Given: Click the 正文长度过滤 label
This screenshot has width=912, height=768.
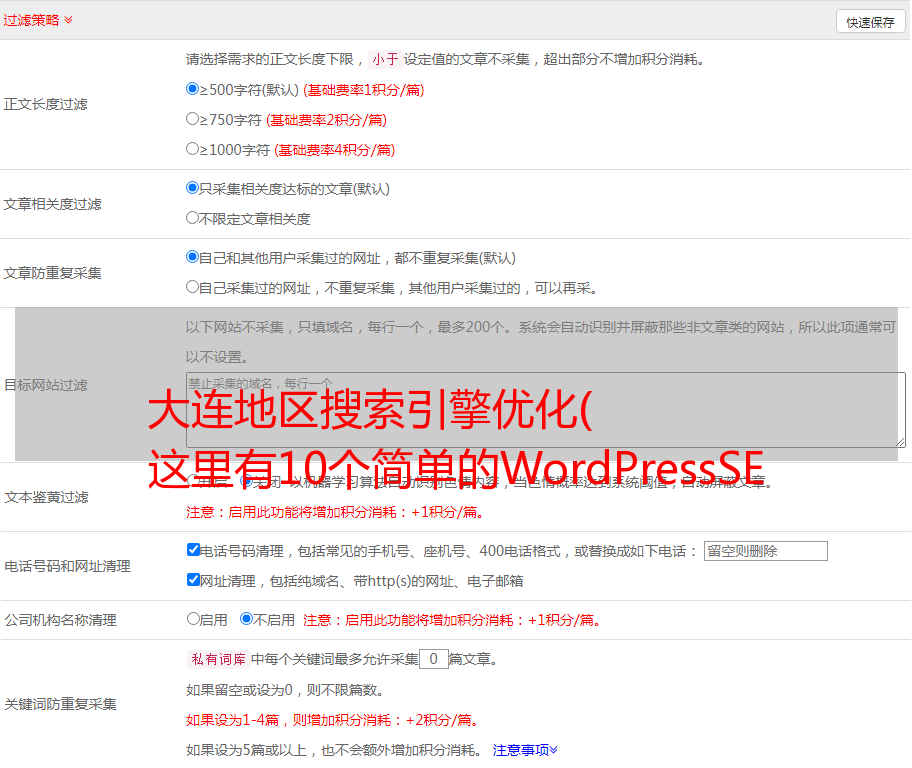Looking at the screenshot, I should point(45,104).
